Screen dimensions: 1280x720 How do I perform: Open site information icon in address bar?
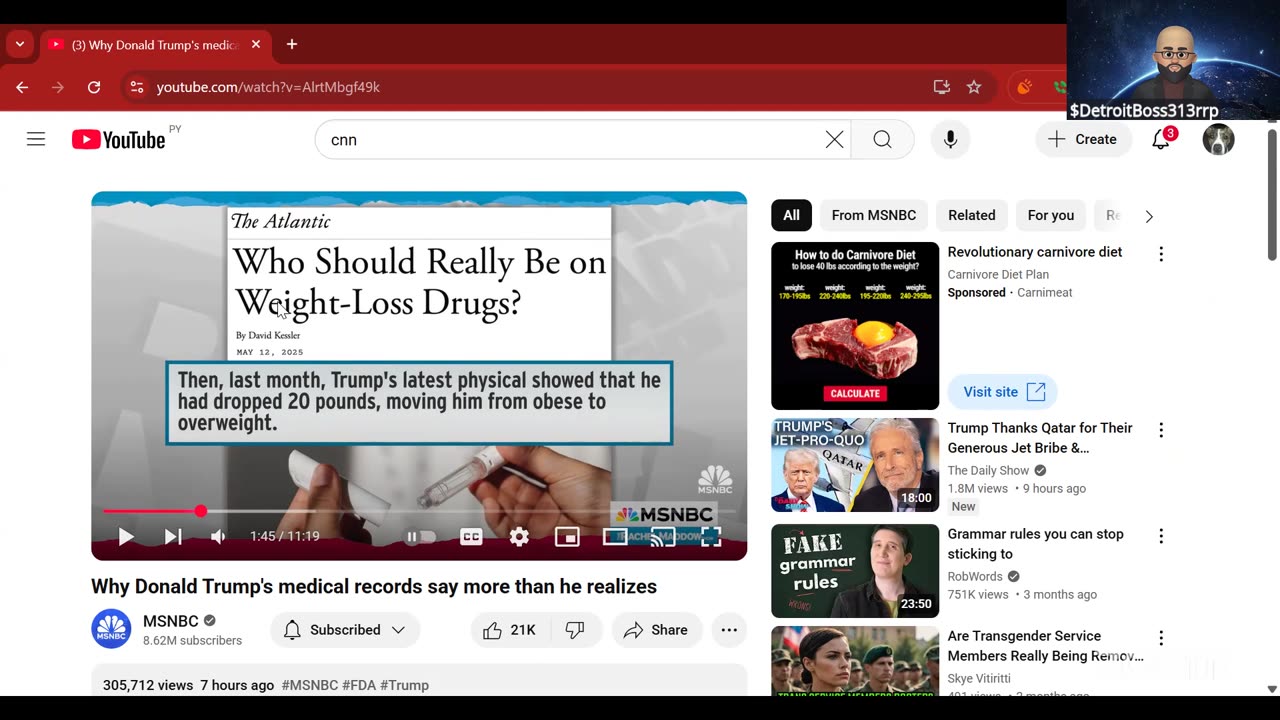(x=137, y=87)
